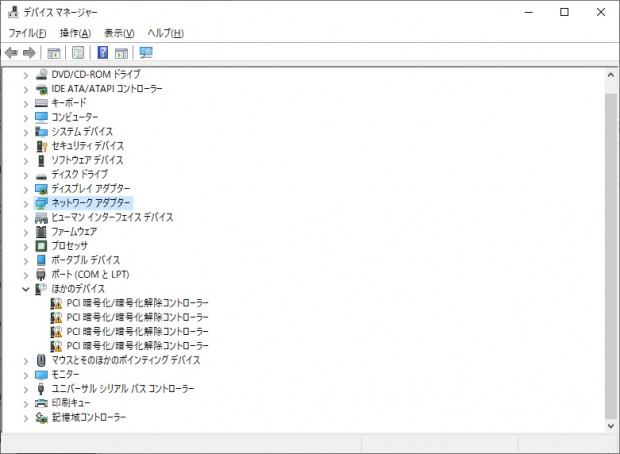This screenshot has height=454, width=620.
Task: Click the プロセッサ icon
Action: [41, 246]
